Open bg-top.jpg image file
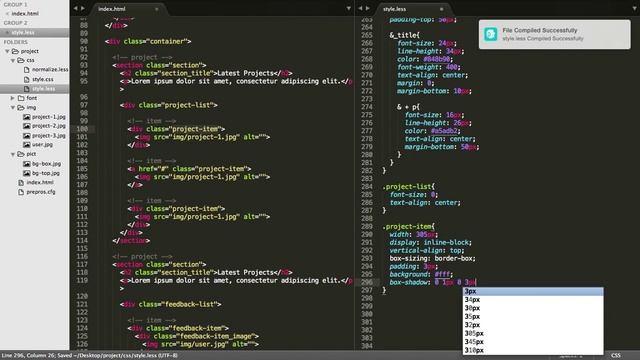Image resolution: width=640 pixels, height=360 pixels. coord(46,173)
